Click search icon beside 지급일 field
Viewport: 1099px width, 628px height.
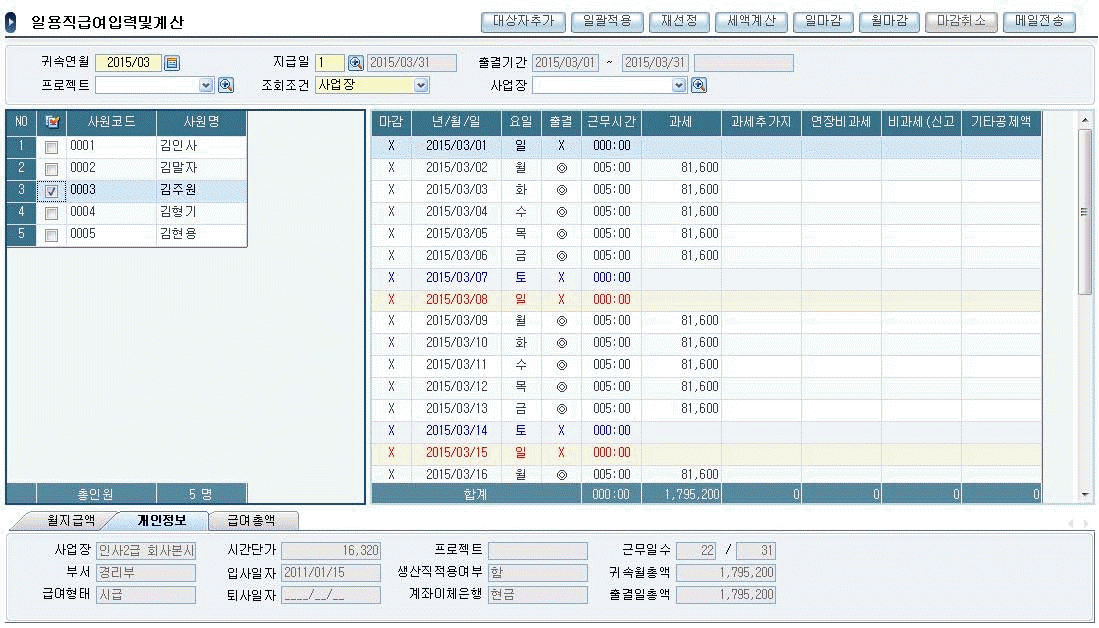click(356, 63)
